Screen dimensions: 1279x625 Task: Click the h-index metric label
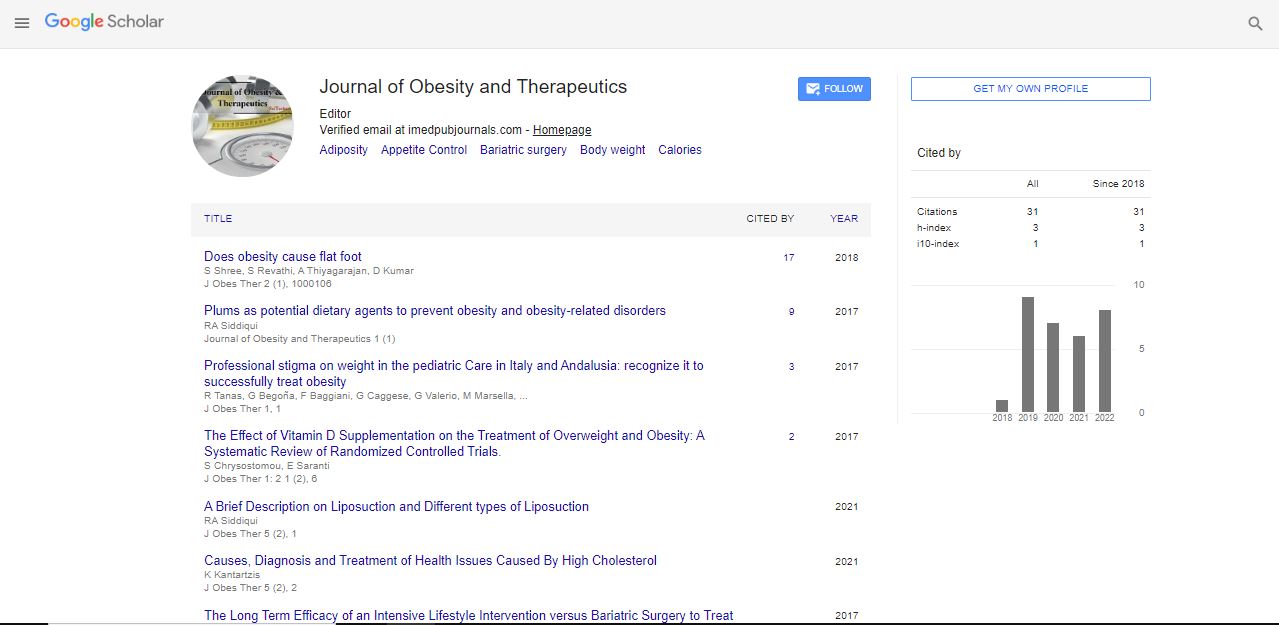coord(934,228)
